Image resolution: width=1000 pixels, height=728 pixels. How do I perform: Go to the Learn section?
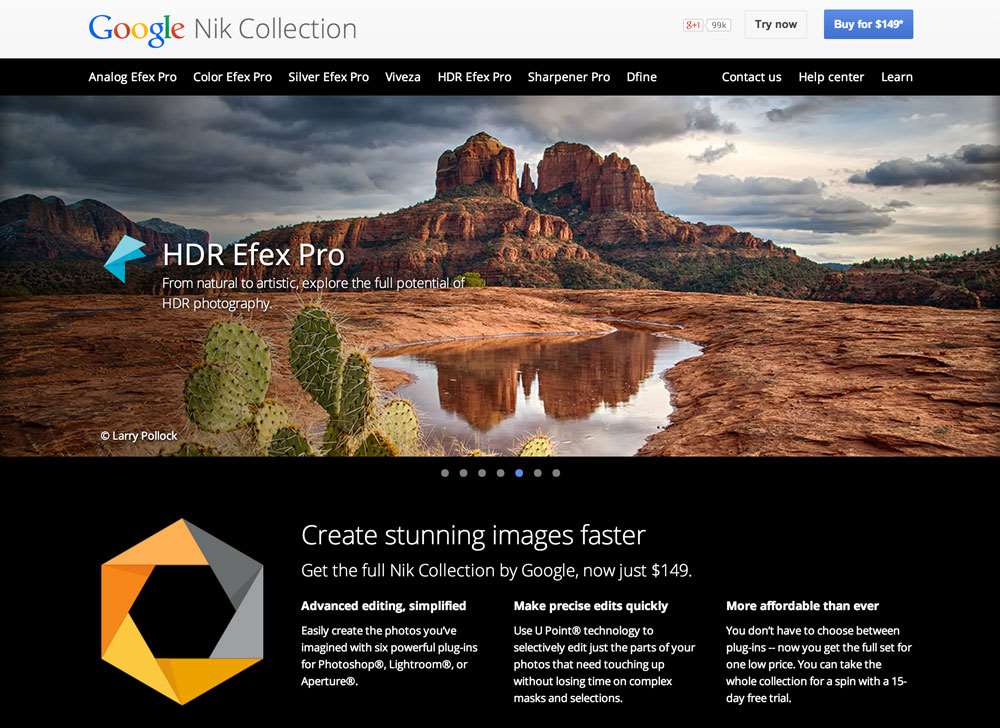(897, 77)
